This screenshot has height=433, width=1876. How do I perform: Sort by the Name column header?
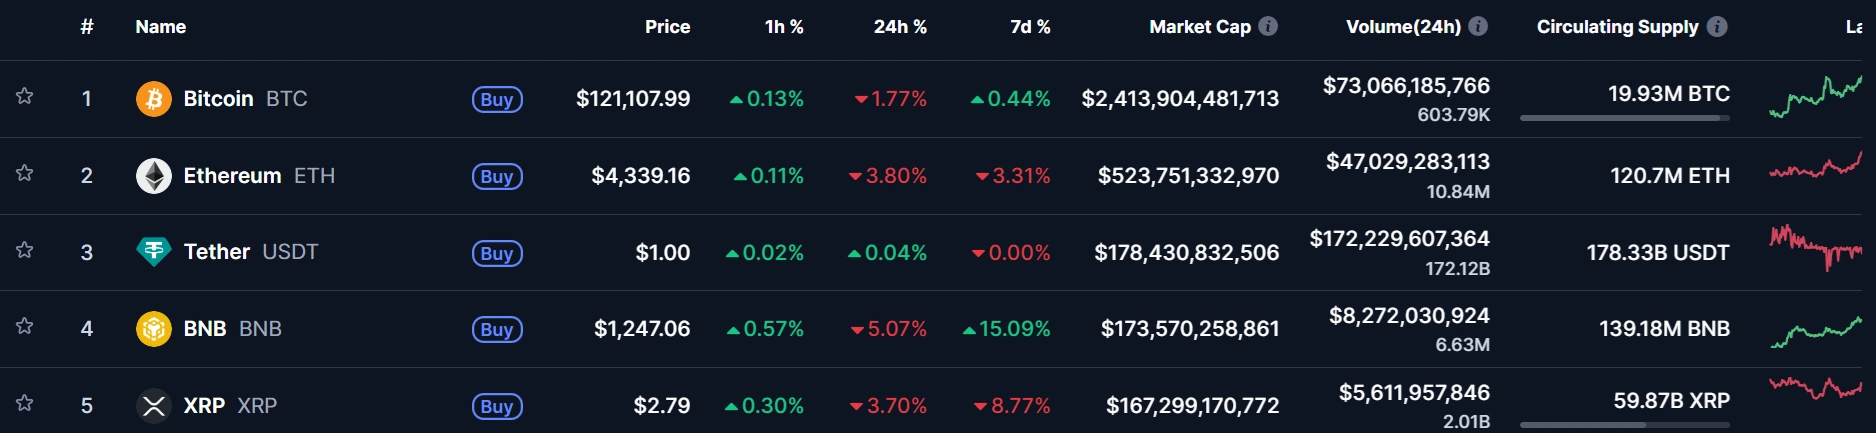[161, 27]
